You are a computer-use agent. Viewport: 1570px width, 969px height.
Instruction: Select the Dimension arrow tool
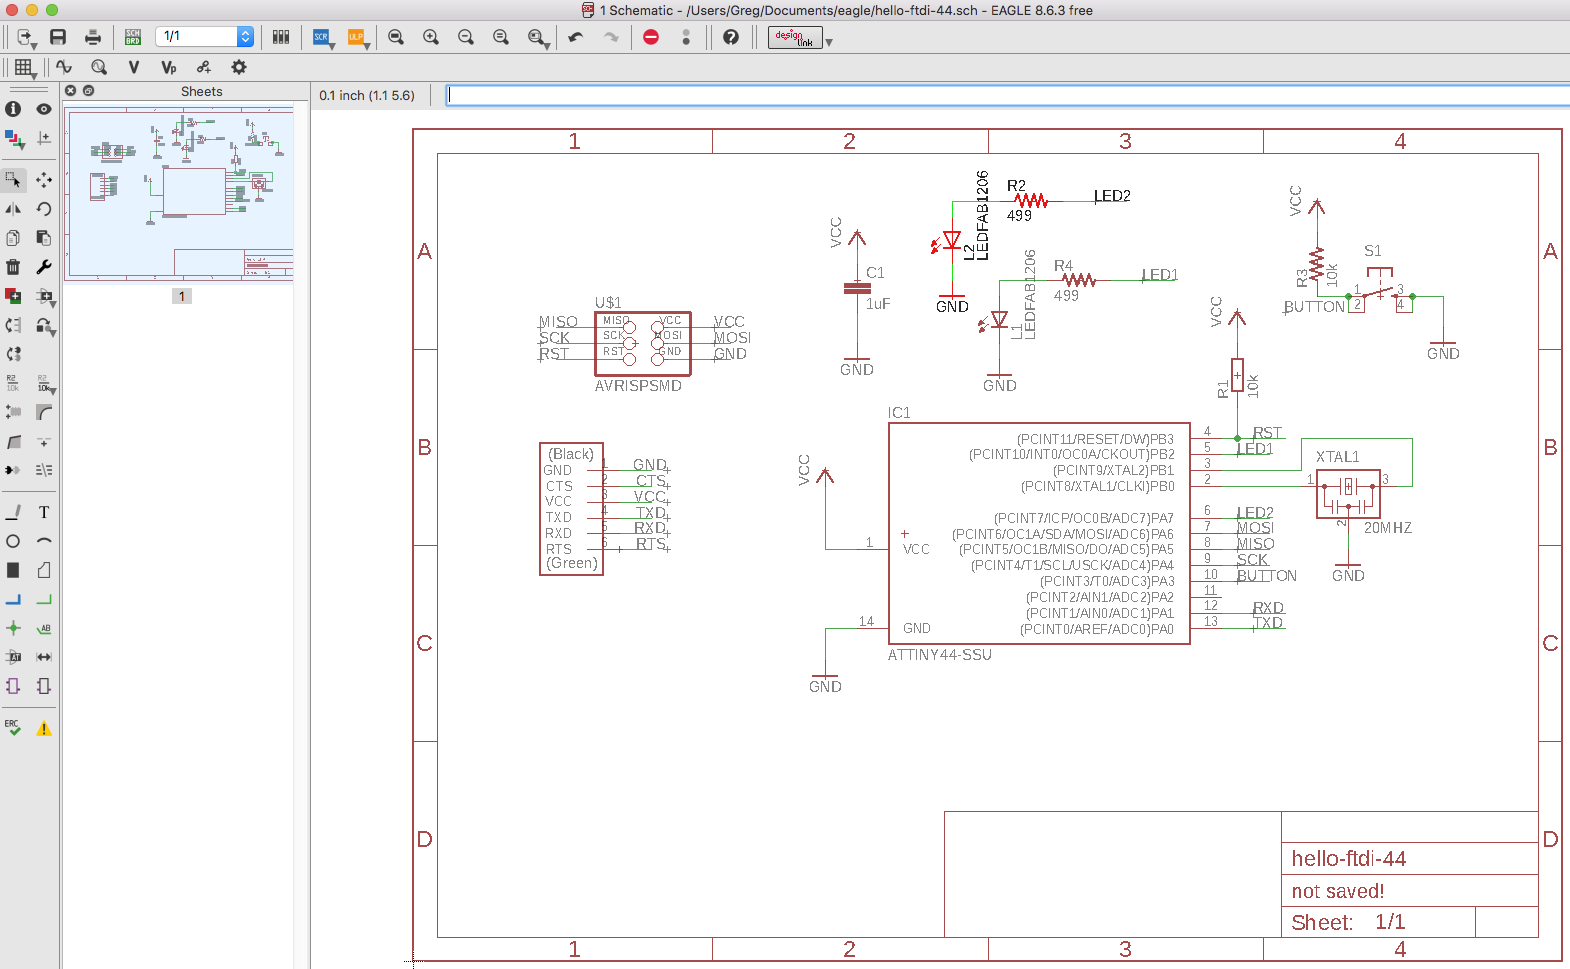tap(43, 657)
